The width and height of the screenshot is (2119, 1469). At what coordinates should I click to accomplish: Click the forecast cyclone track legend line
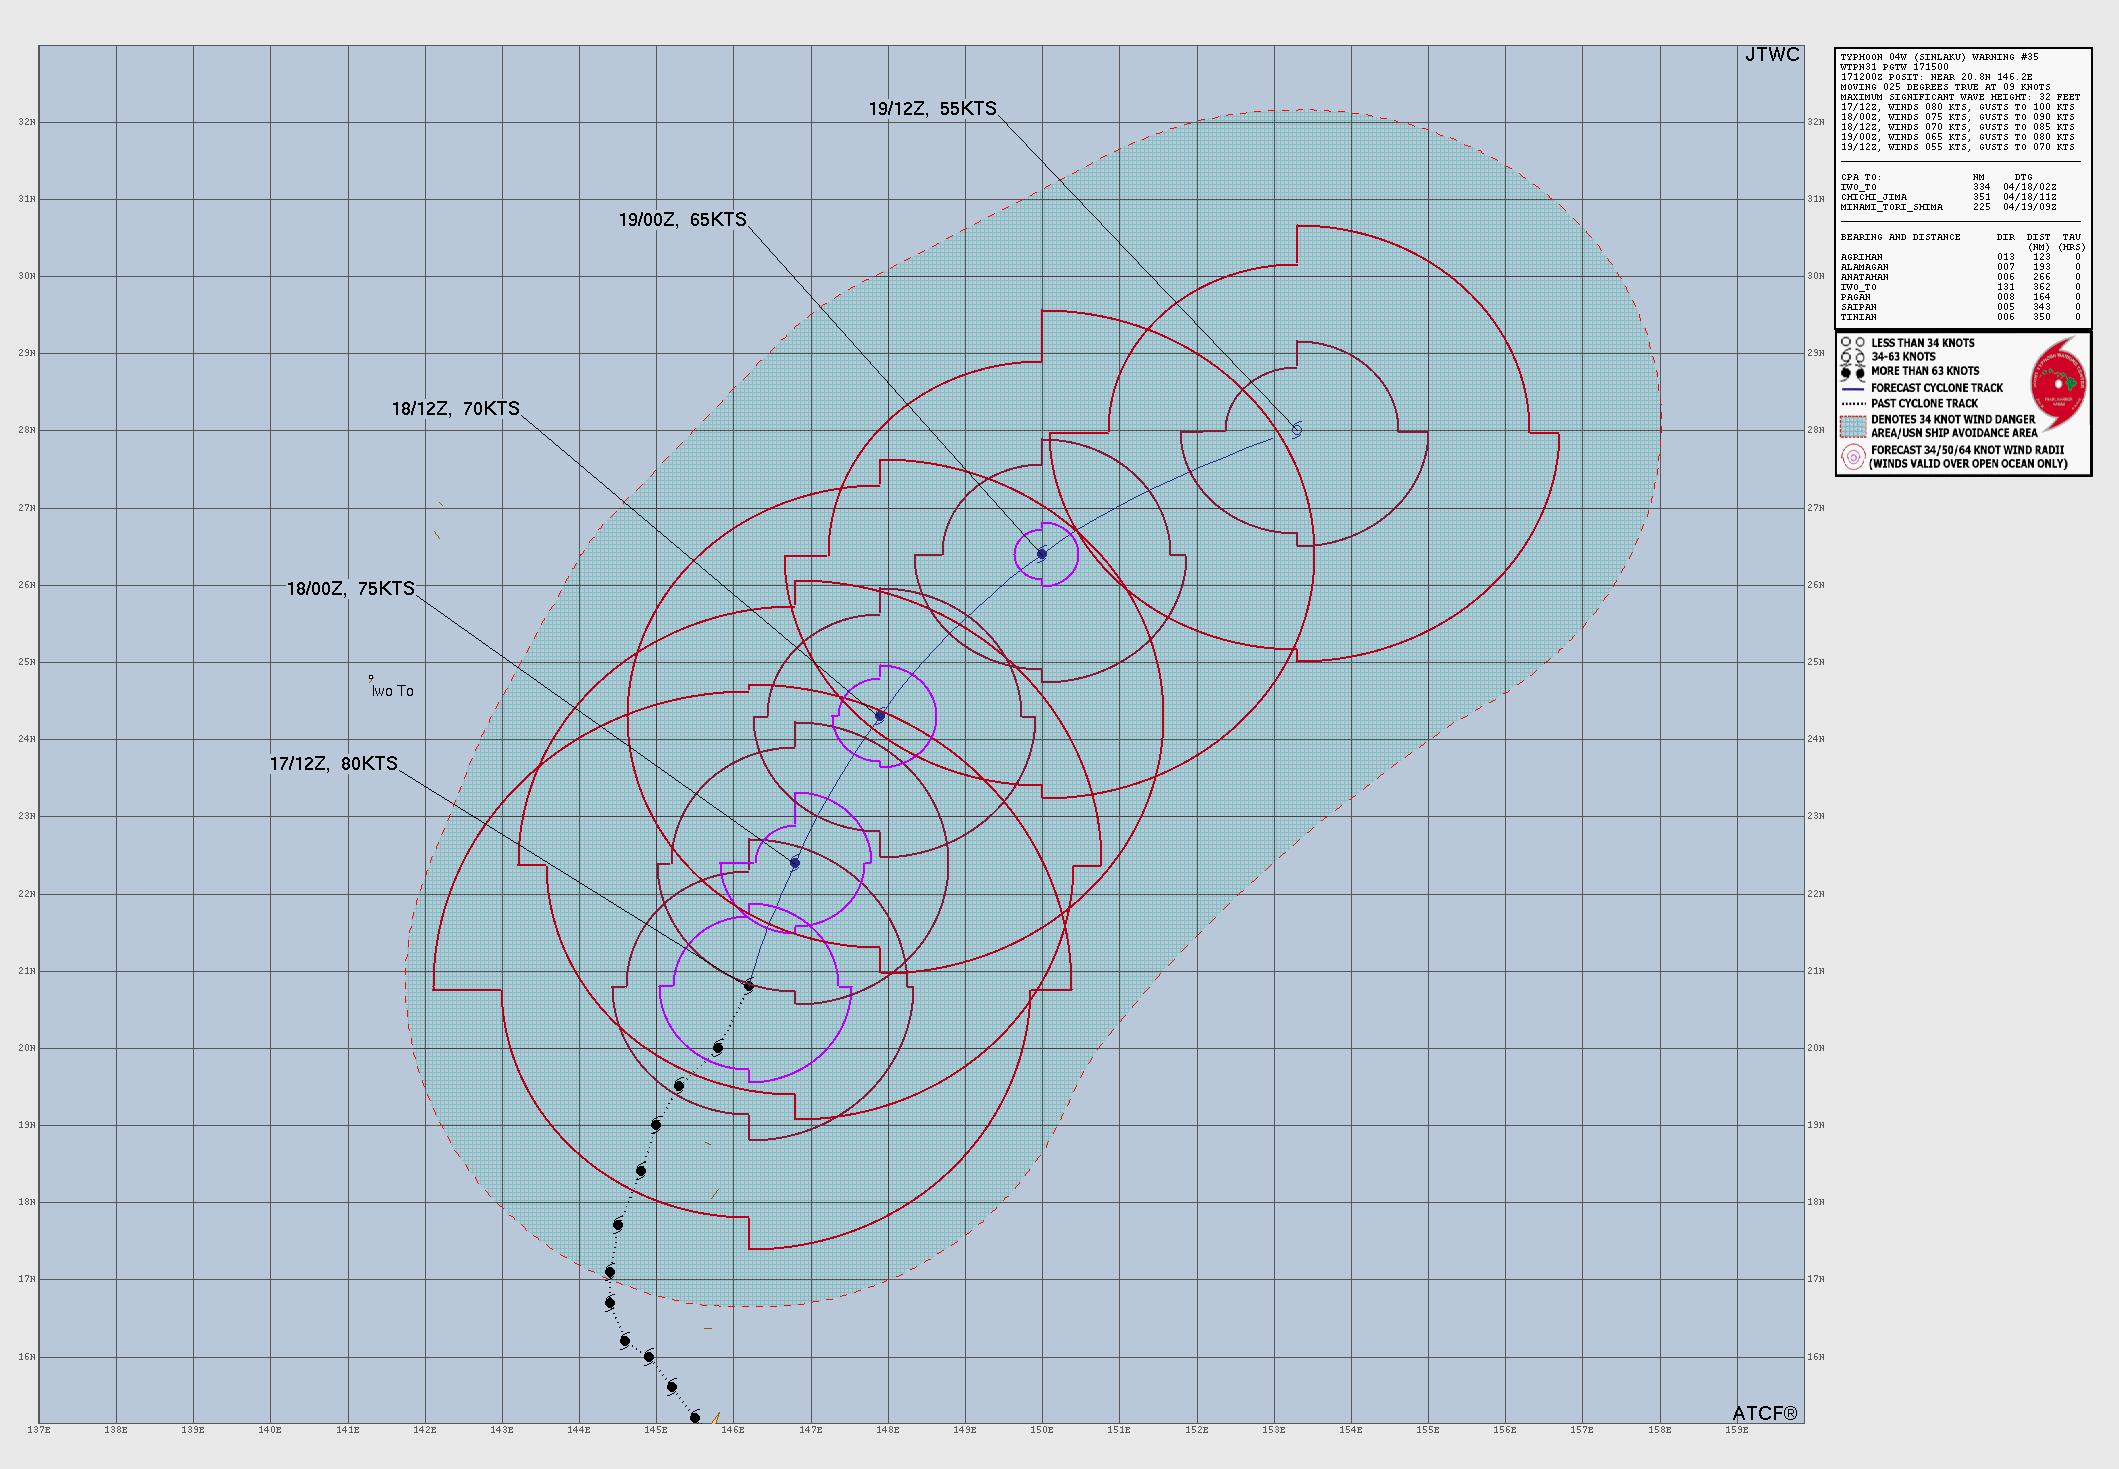[x=1853, y=388]
